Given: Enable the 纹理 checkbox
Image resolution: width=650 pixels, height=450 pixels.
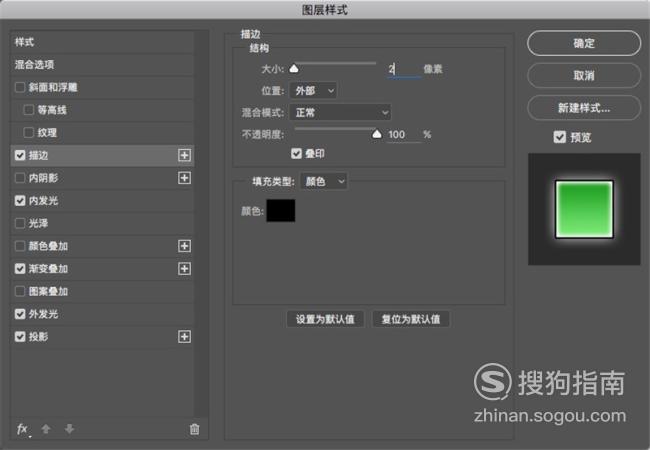Looking at the screenshot, I should tap(29, 133).
